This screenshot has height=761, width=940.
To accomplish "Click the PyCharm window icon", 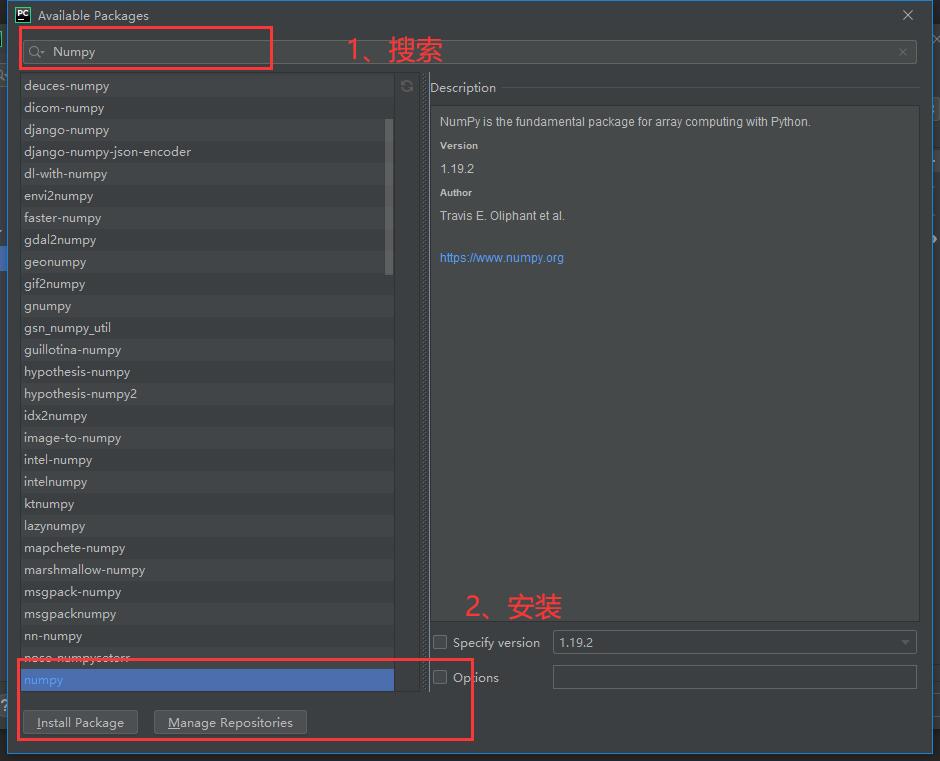I will tap(23, 15).
